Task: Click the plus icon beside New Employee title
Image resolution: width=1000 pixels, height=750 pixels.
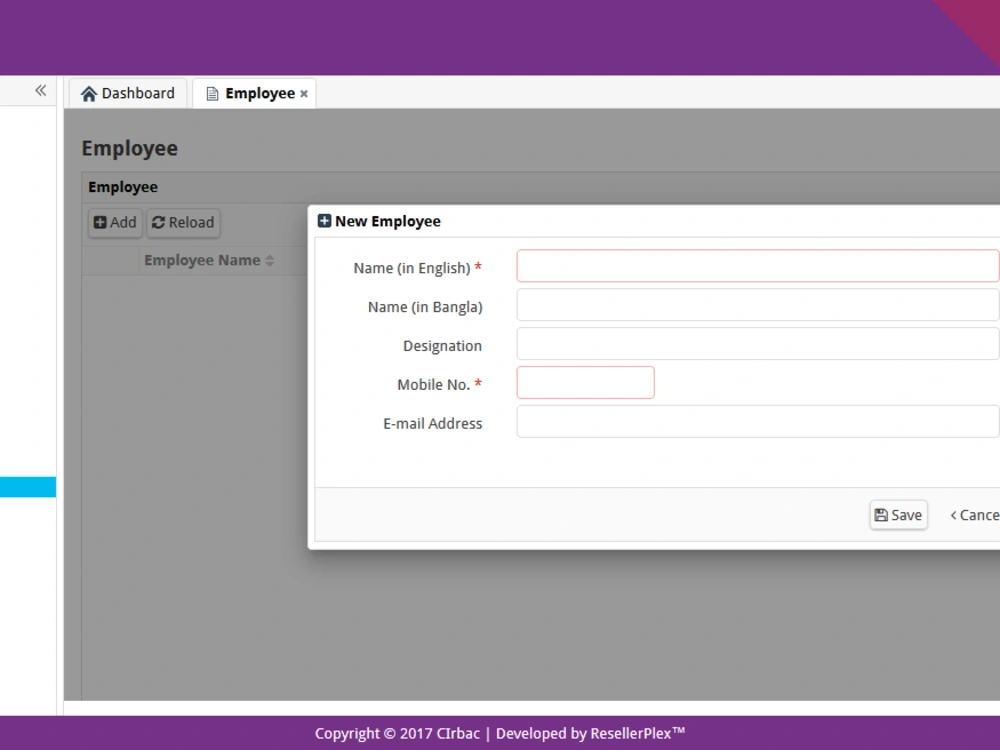Action: click(324, 220)
